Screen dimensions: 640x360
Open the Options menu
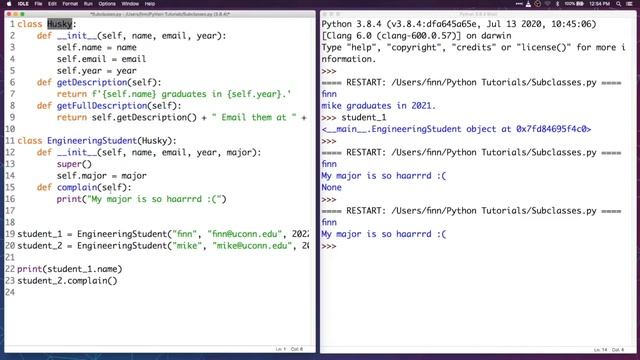[x=107, y=4]
